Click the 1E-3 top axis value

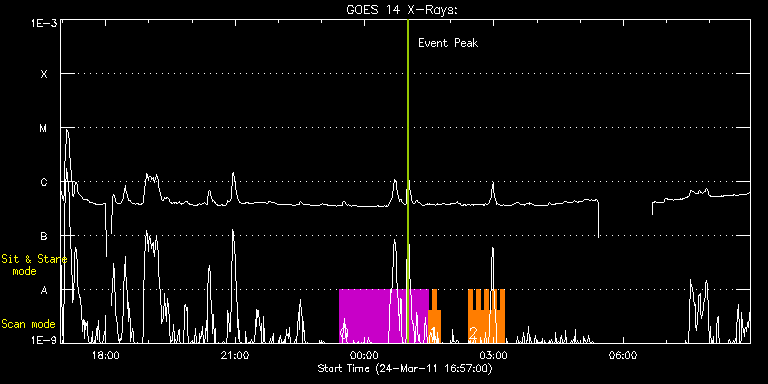tap(44, 23)
